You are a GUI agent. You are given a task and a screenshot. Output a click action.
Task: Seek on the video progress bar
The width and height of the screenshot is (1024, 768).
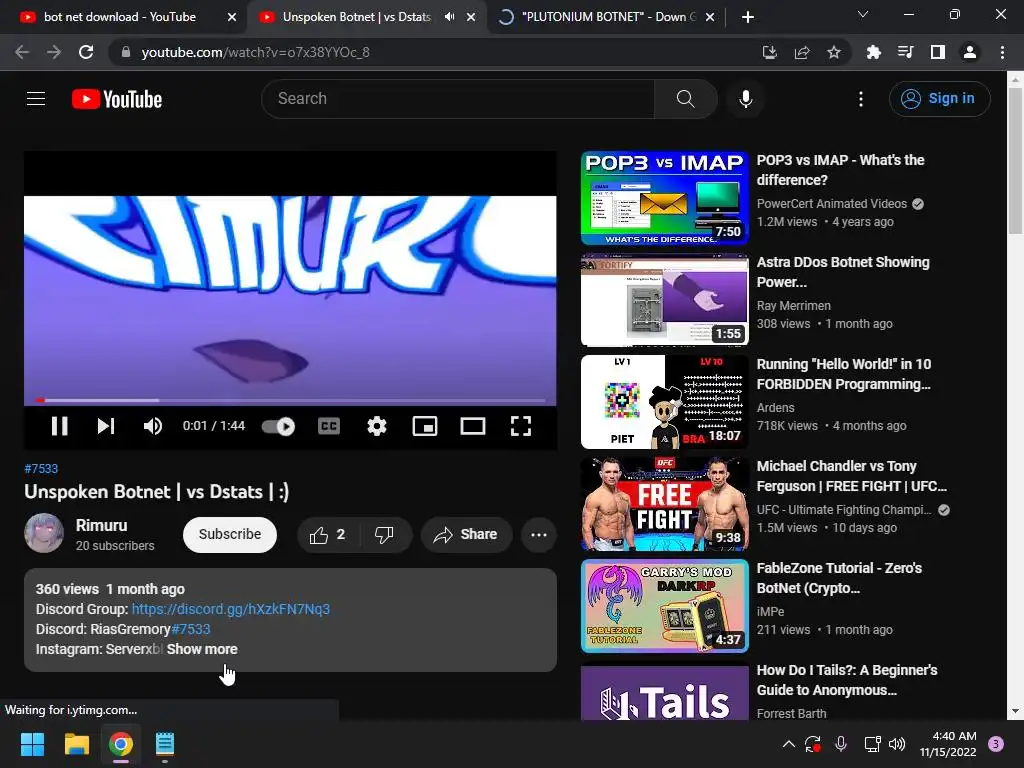(x=290, y=400)
